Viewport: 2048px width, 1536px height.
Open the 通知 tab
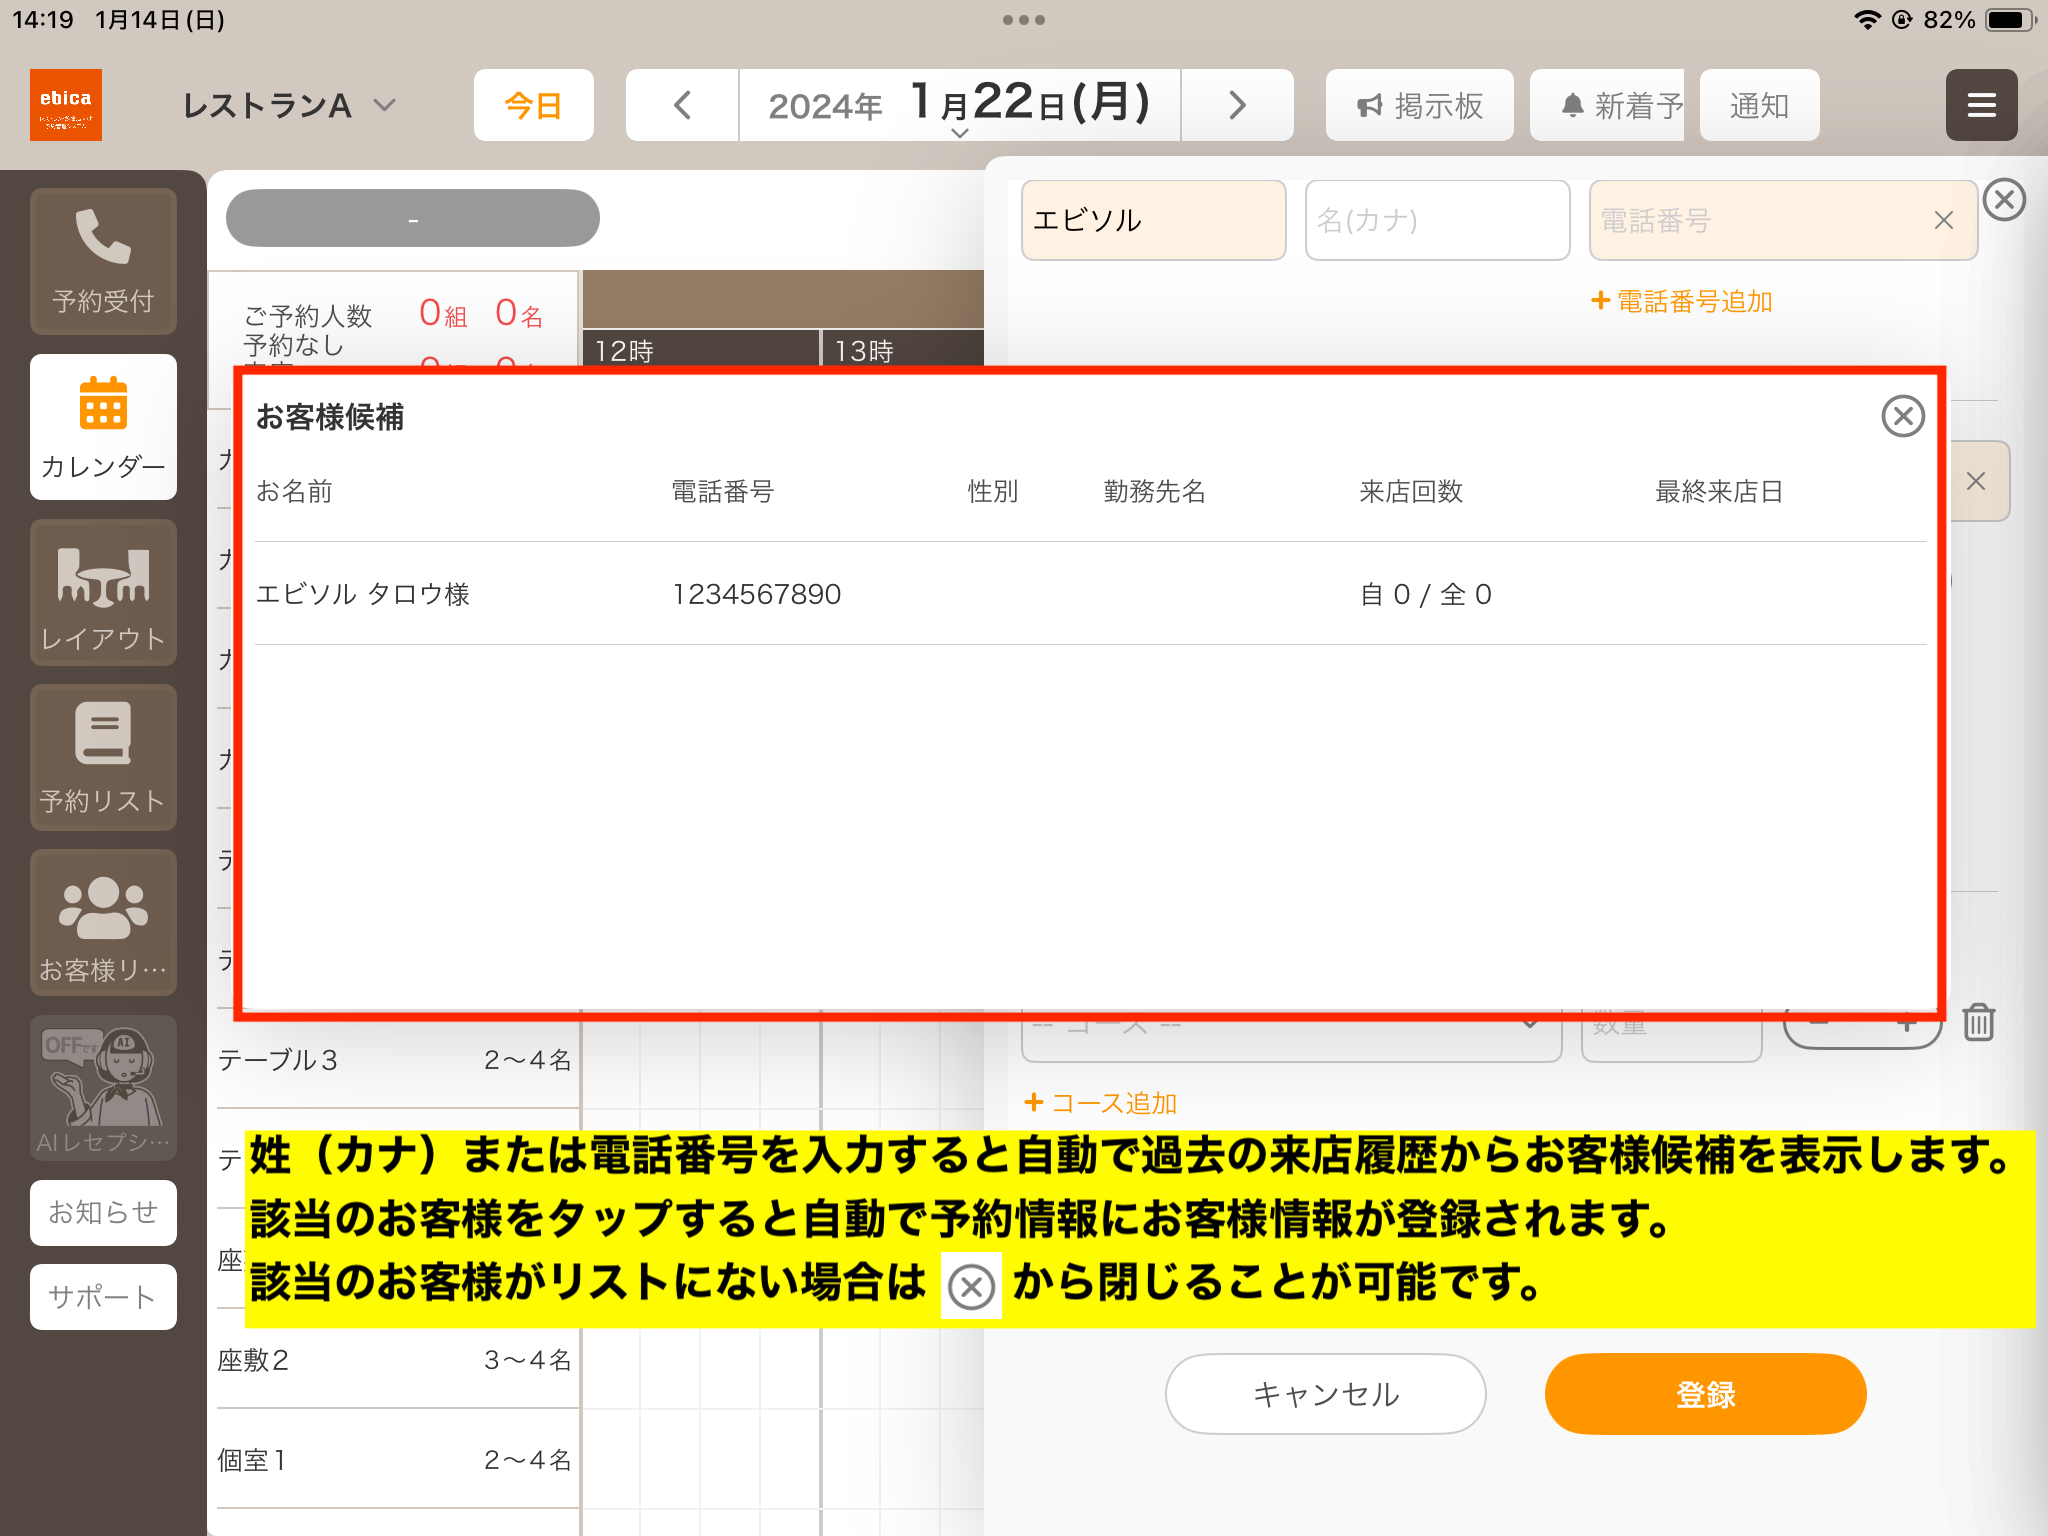pos(1759,105)
